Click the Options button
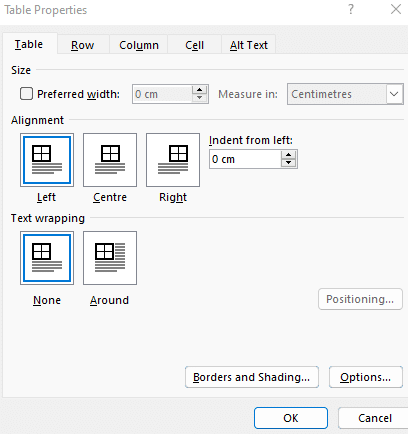The width and height of the screenshot is (408, 434). click(x=366, y=377)
